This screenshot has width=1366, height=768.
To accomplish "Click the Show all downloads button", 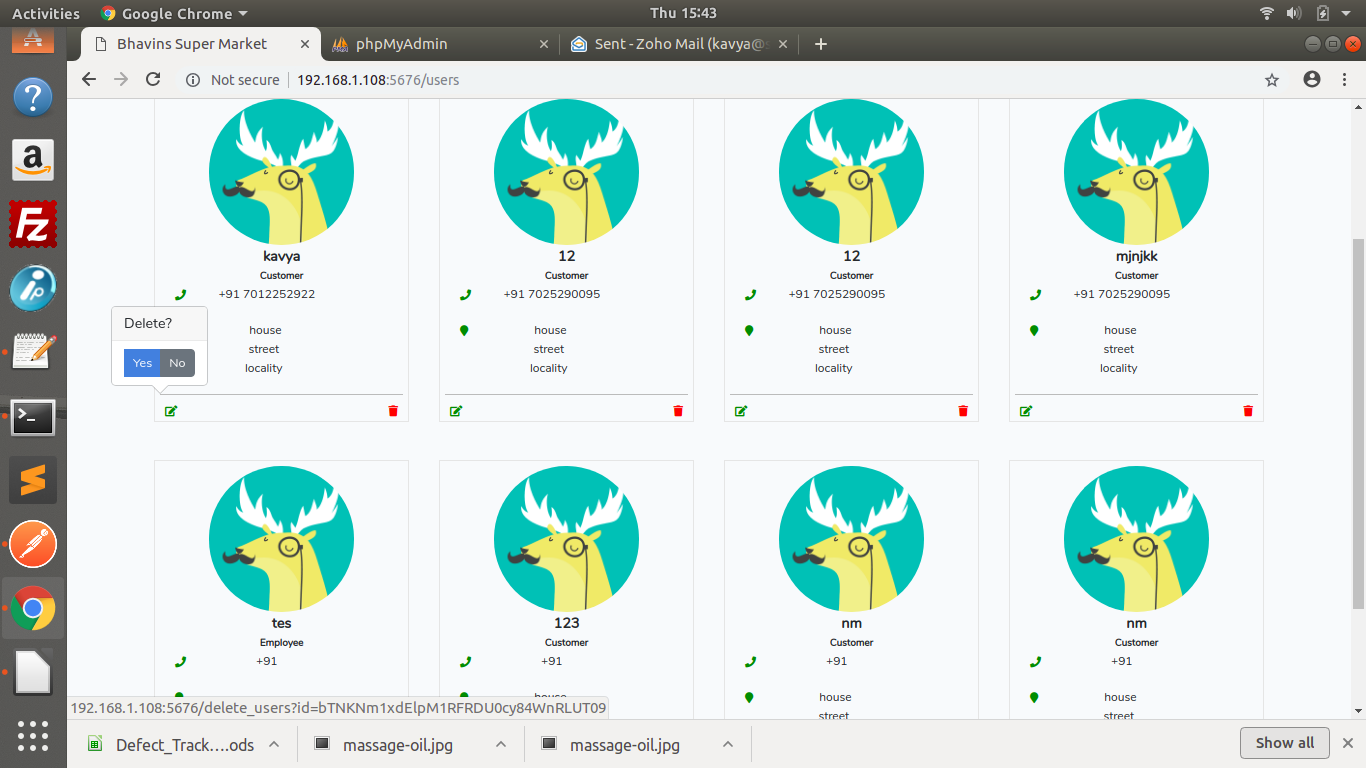I will [x=1285, y=743].
